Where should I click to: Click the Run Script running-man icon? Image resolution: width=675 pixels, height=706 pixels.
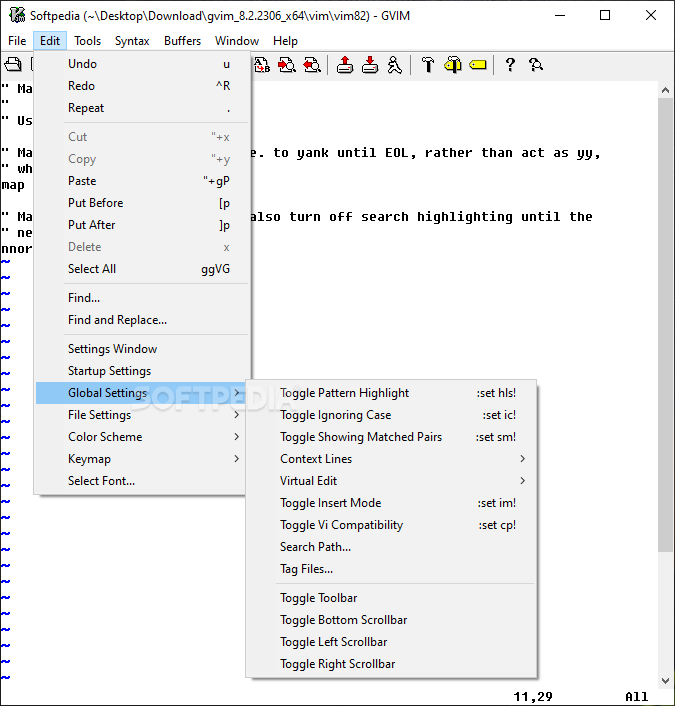click(x=394, y=65)
